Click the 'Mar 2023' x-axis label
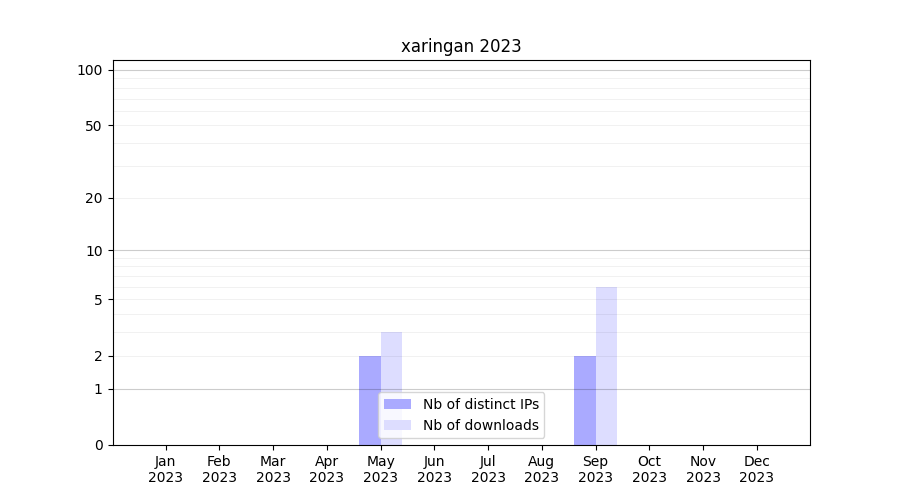 (x=273, y=469)
